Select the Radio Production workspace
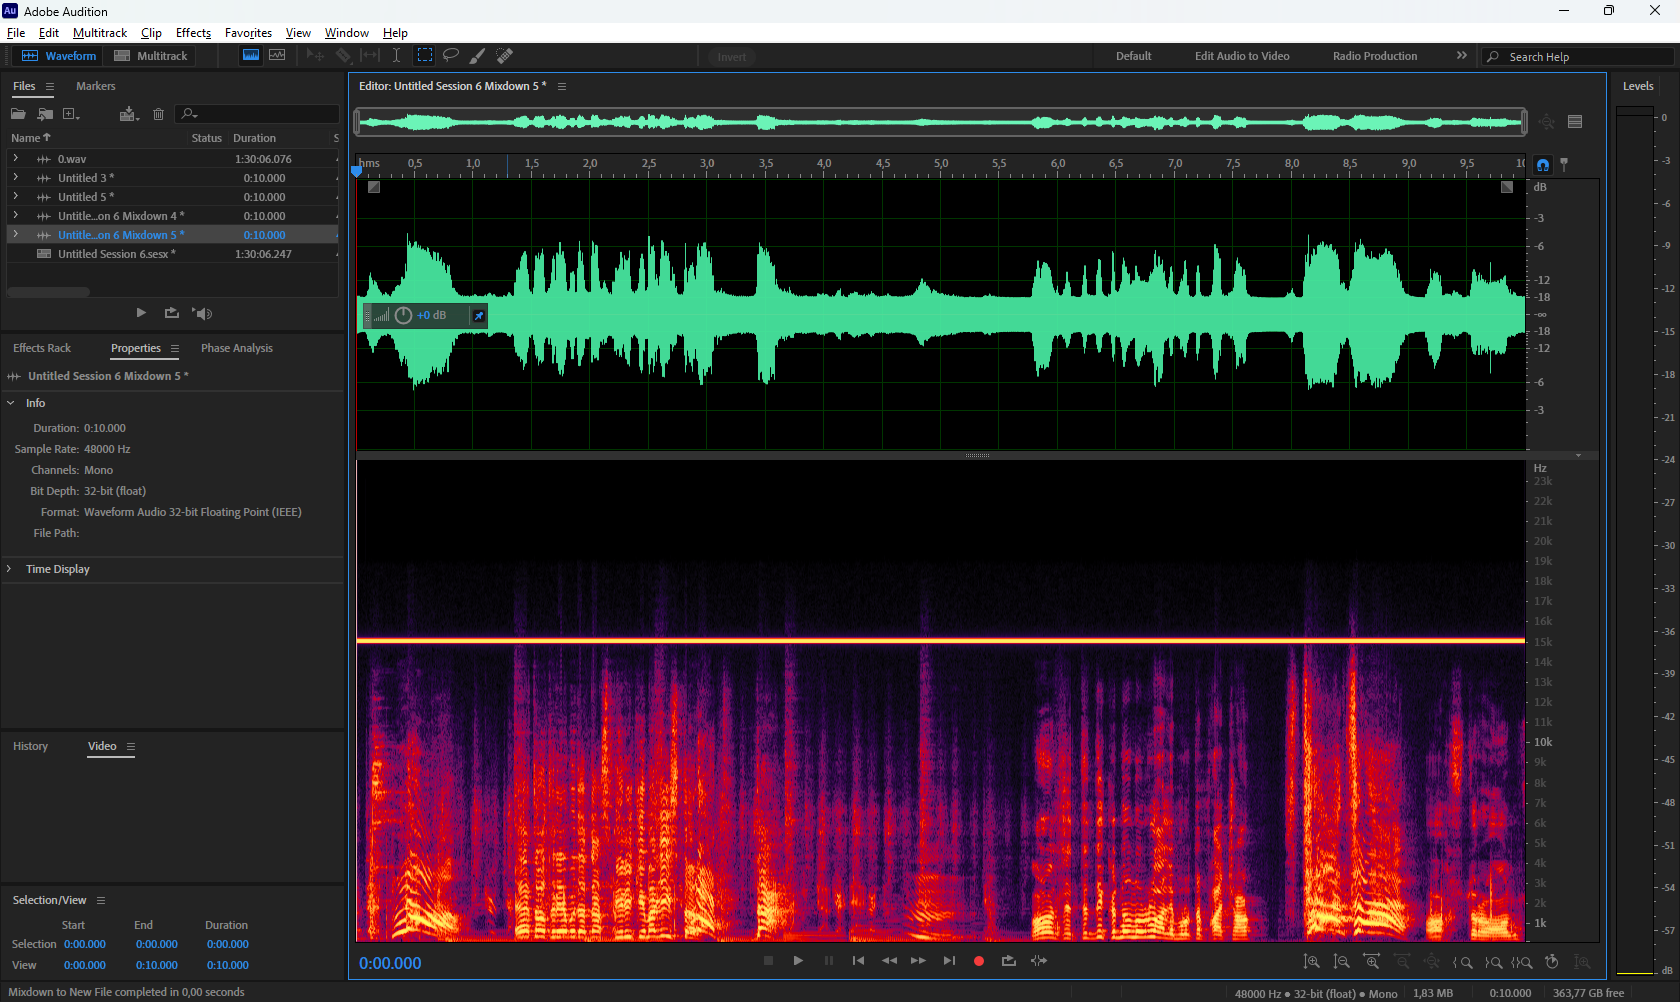Screen dimensions: 1680x1002 (x=1374, y=56)
